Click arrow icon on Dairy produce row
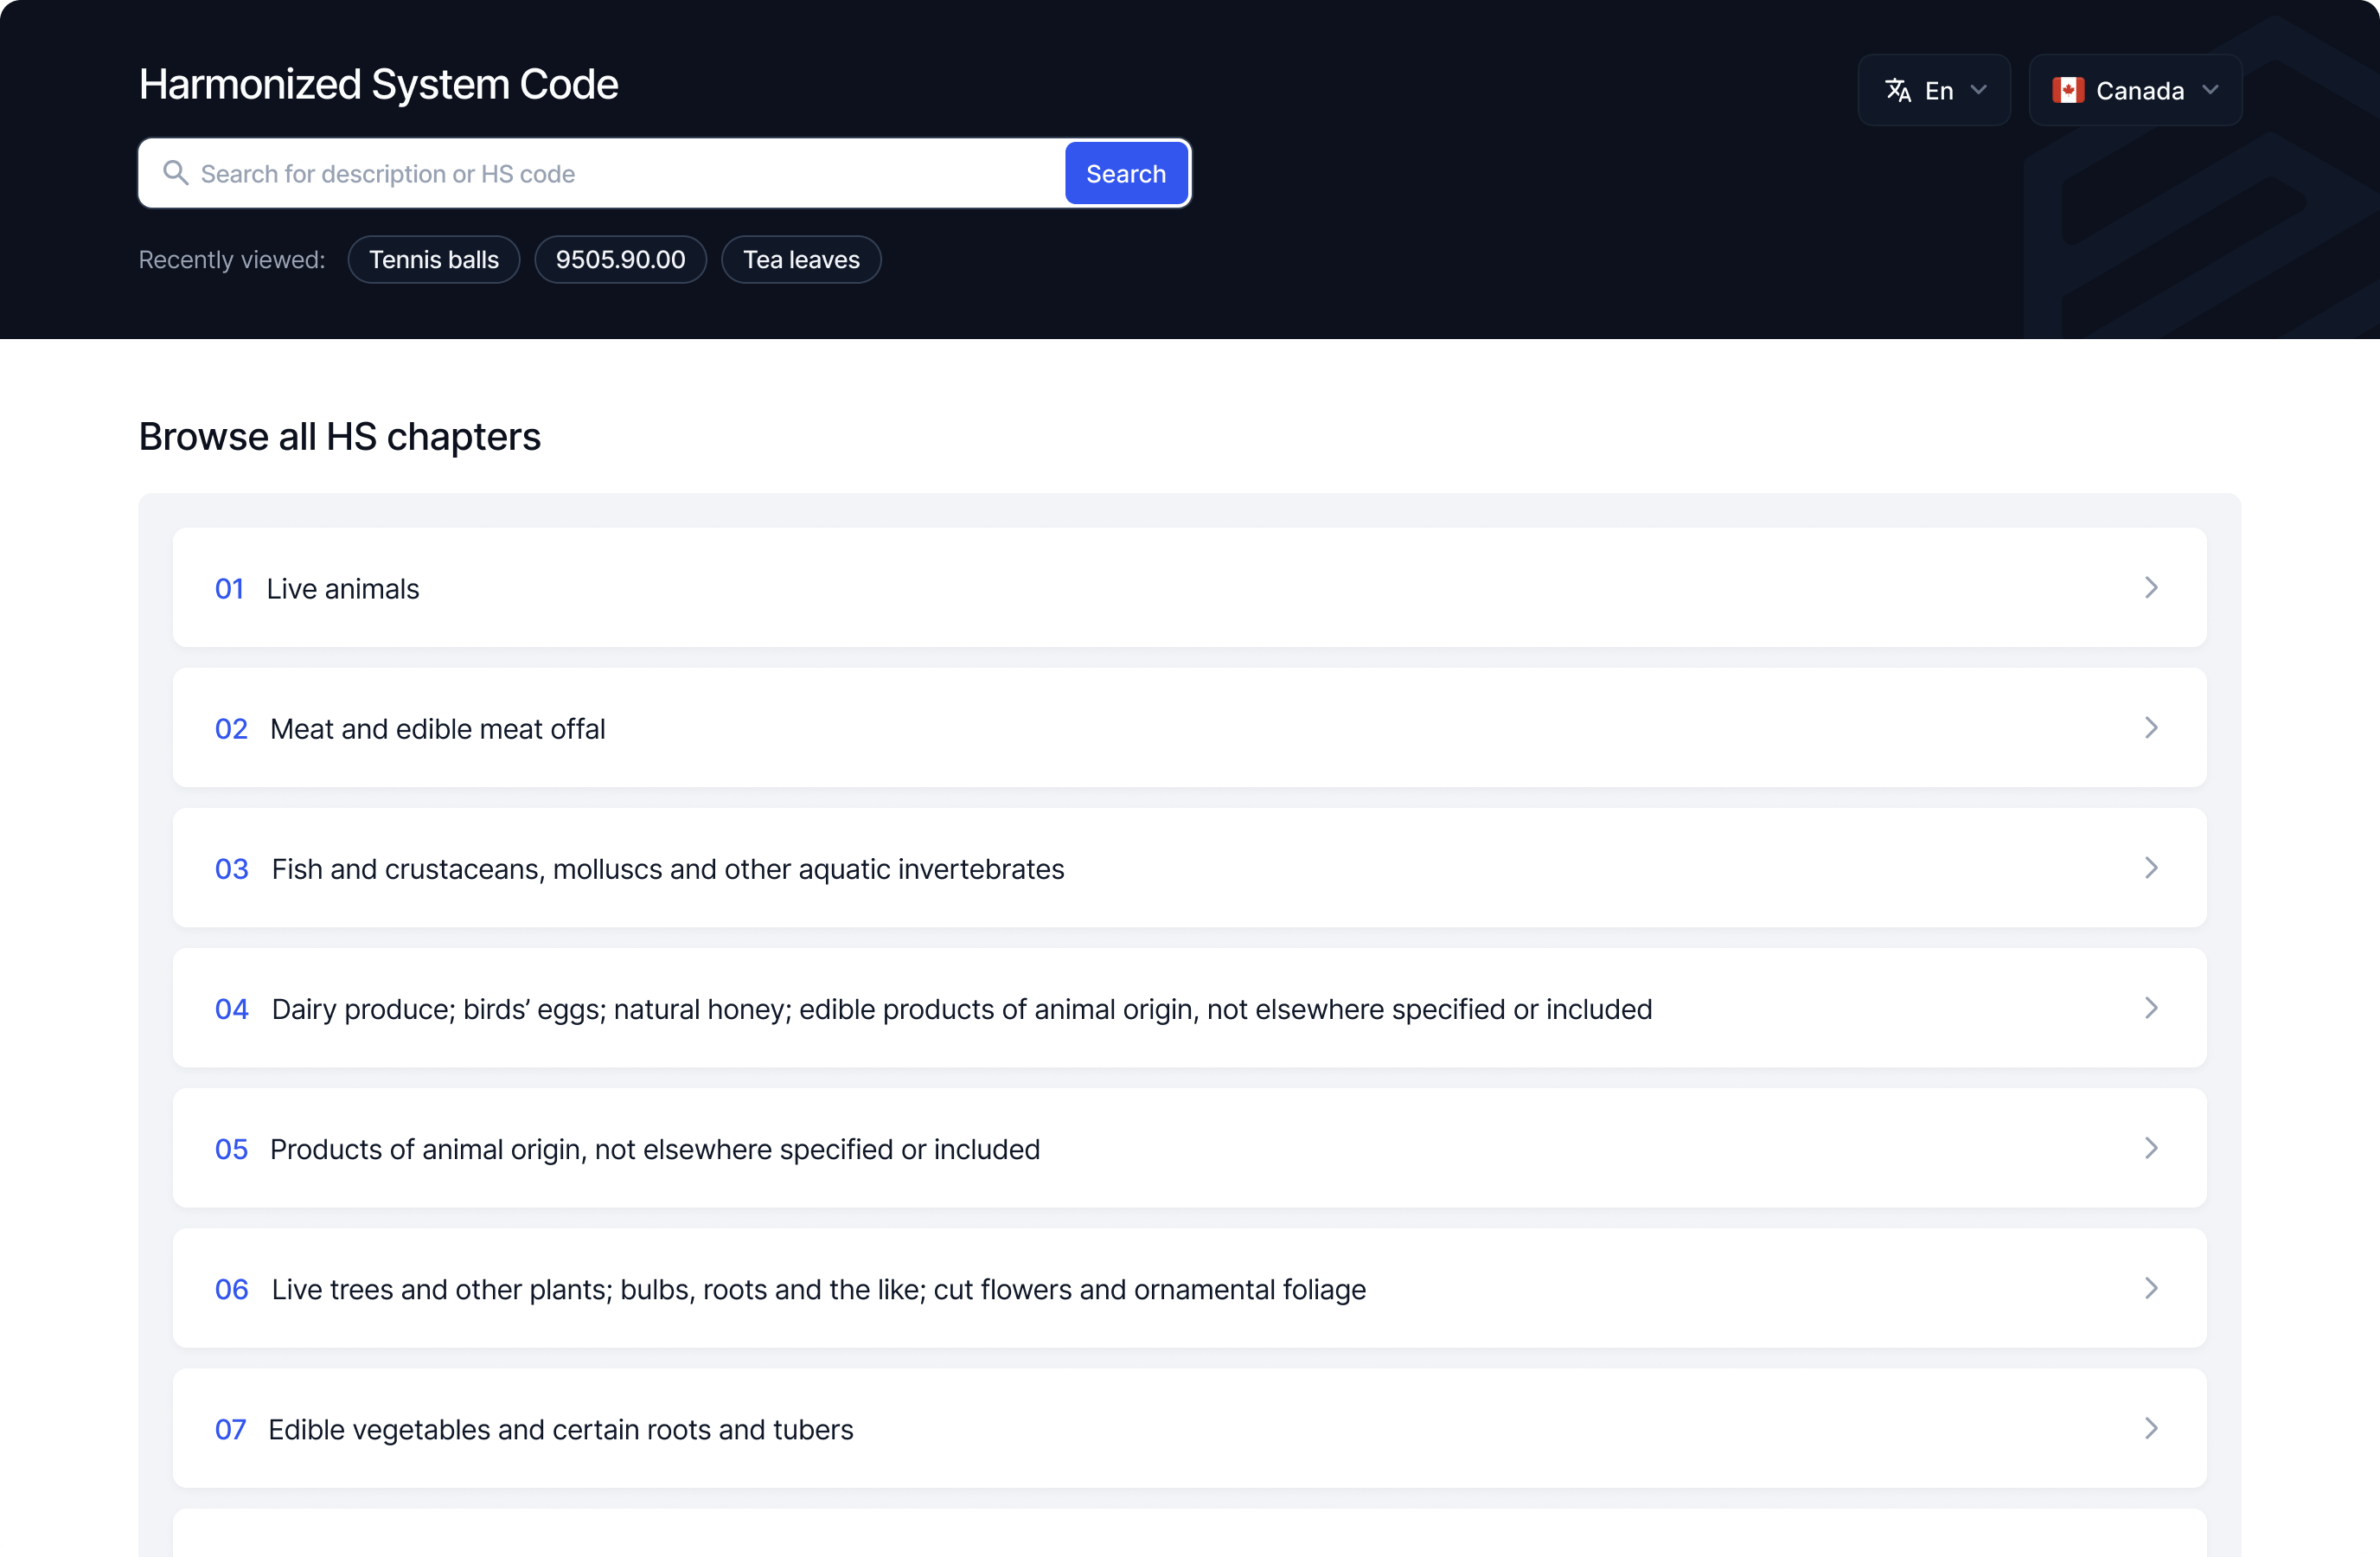Image resolution: width=2380 pixels, height=1557 pixels. tap(2150, 1007)
